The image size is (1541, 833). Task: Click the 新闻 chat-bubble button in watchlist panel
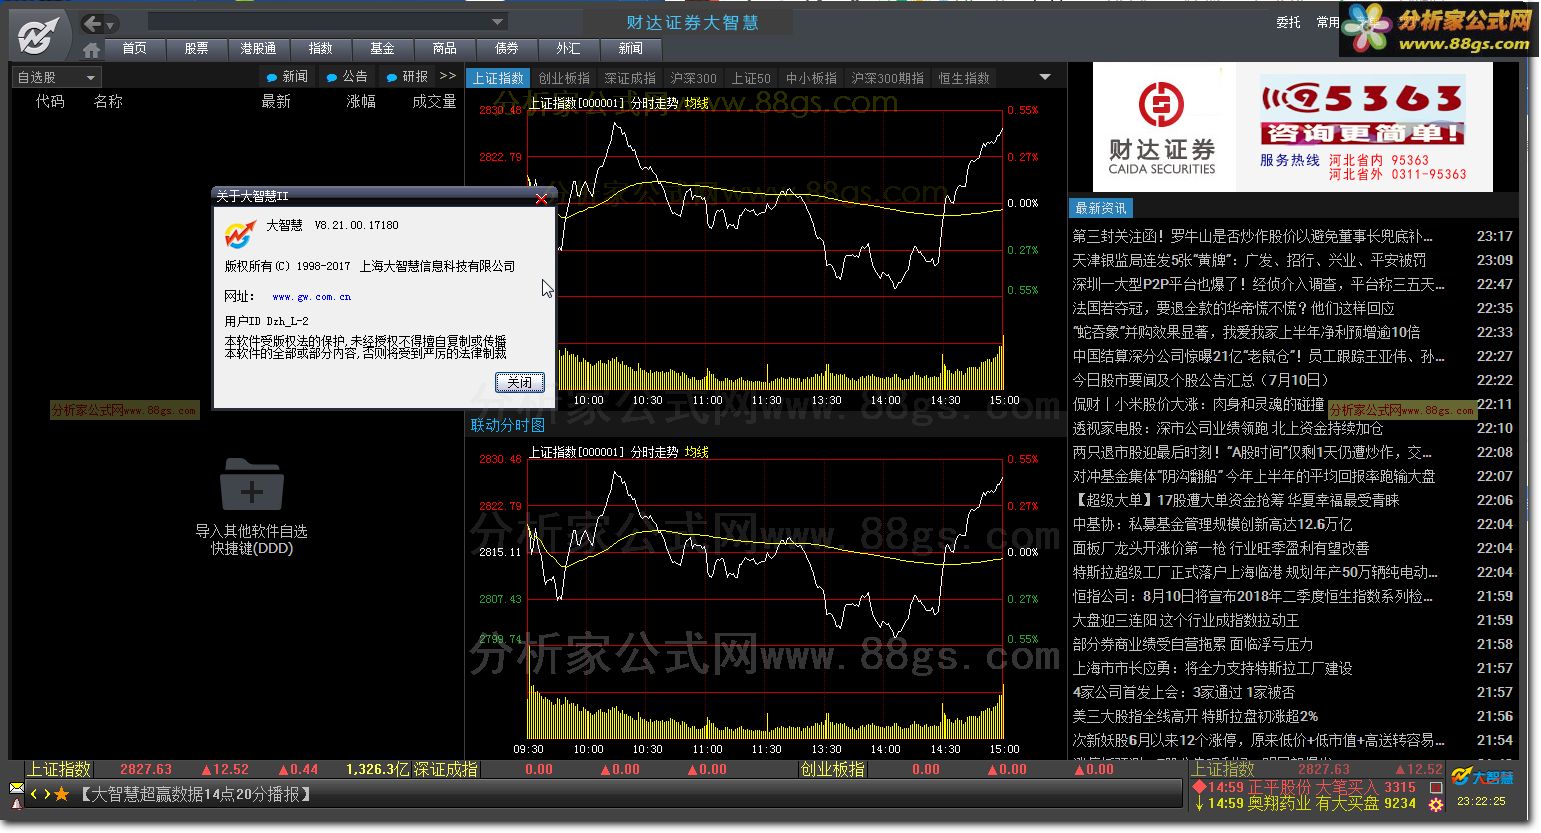[x=288, y=77]
